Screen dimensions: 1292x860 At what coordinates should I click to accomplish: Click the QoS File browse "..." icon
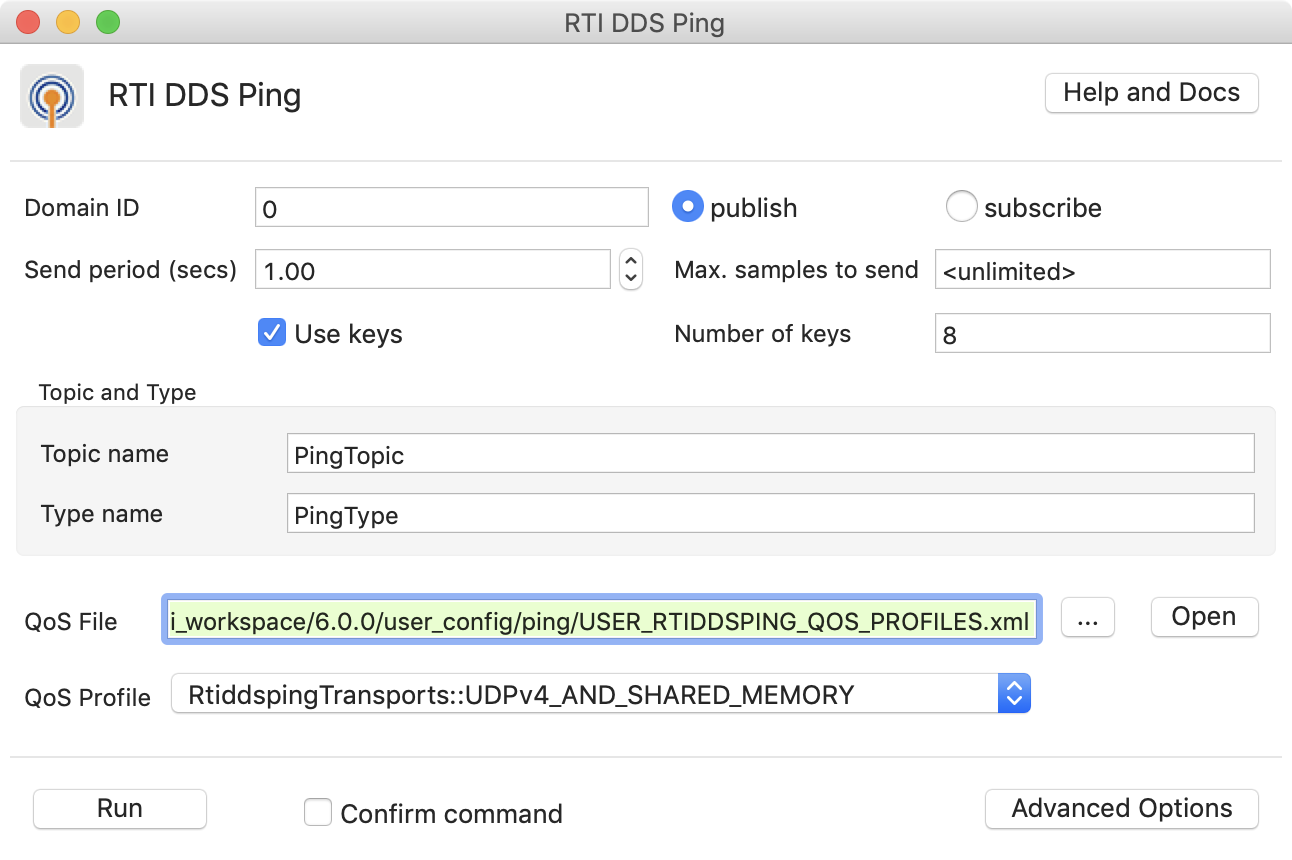coord(1087,617)
